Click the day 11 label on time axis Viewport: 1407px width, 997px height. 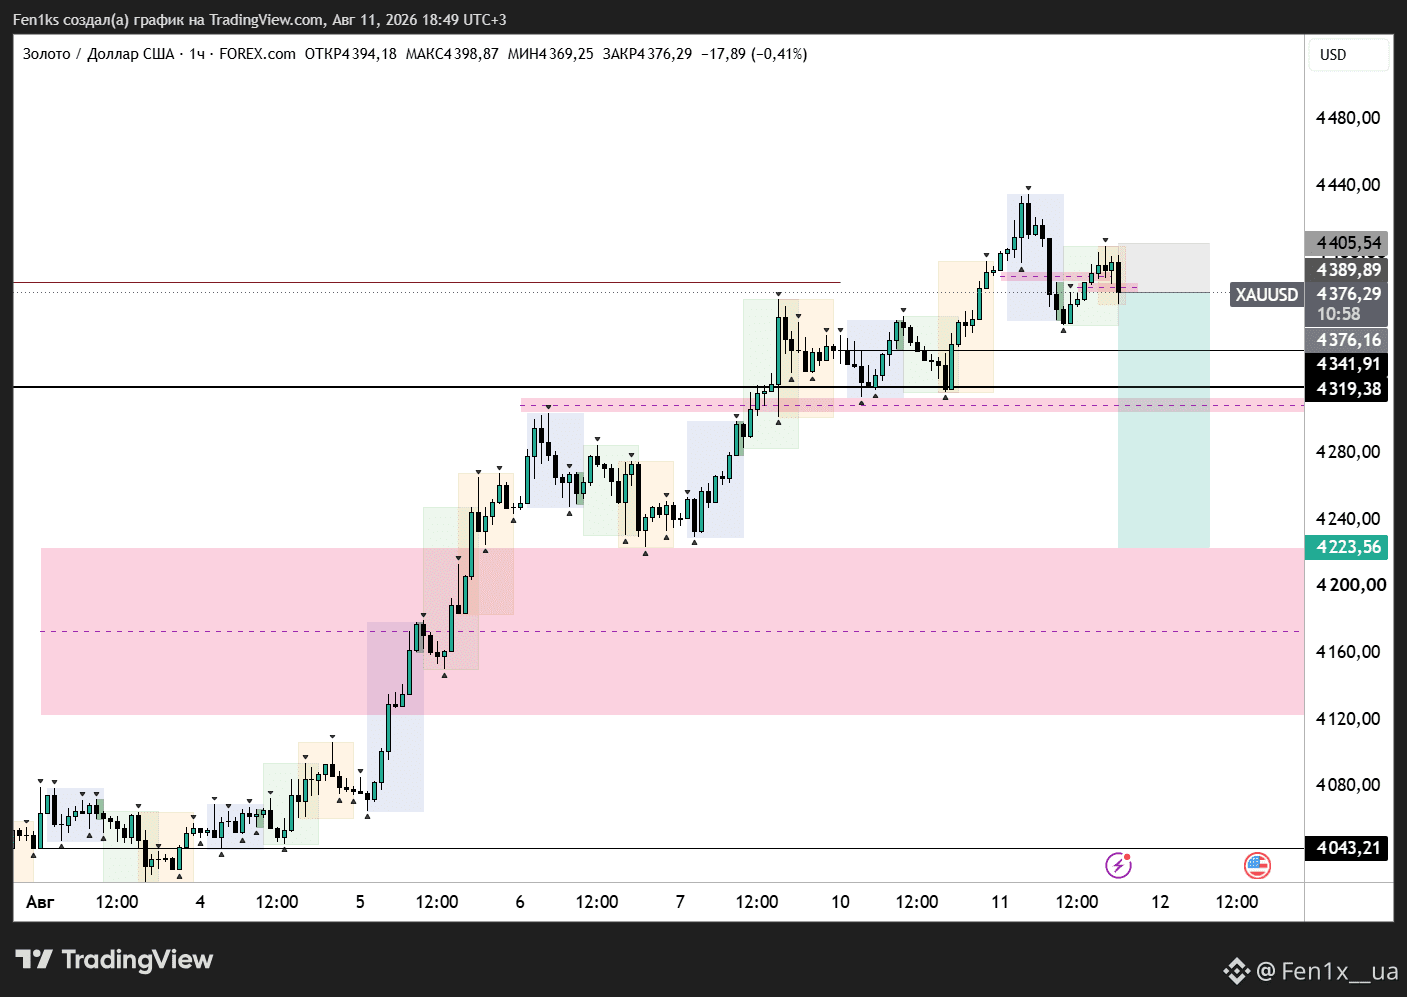(1000, 902)
